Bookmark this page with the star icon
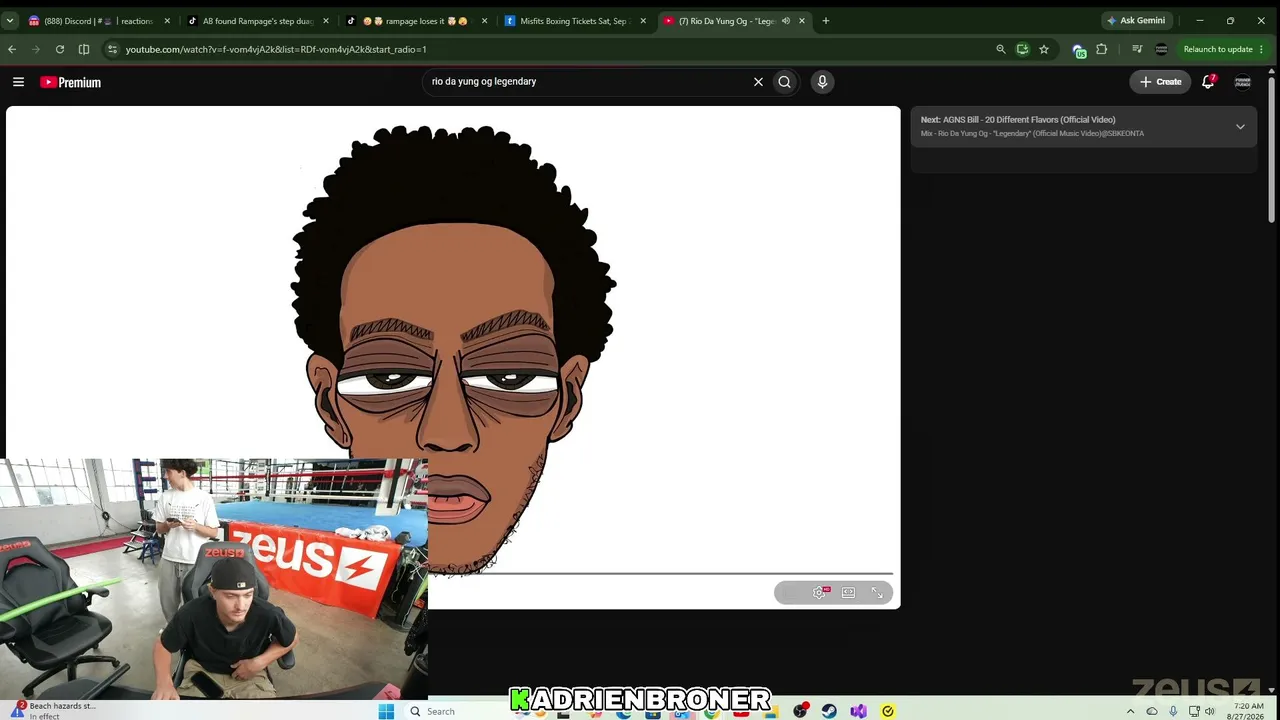1280x720 pixels. pos(1044,49)
